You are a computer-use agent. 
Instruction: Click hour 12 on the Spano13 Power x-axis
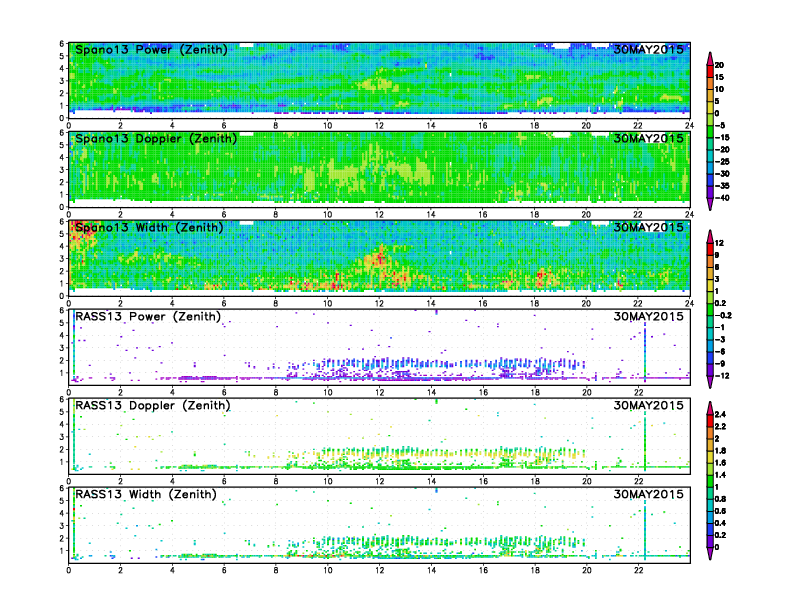pyautogui.click(x=379, y=125)
